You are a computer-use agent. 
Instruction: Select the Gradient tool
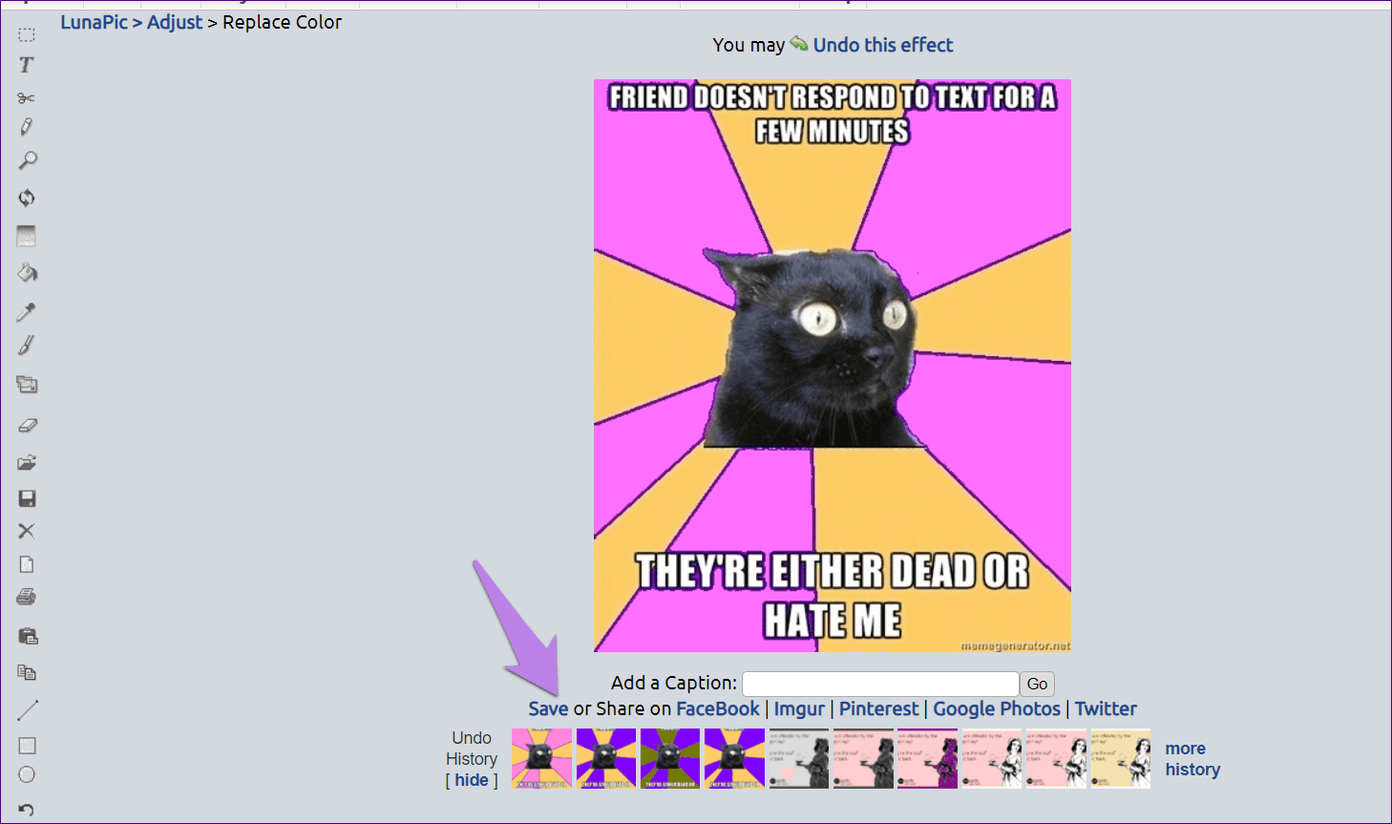[x=27, y=236]
